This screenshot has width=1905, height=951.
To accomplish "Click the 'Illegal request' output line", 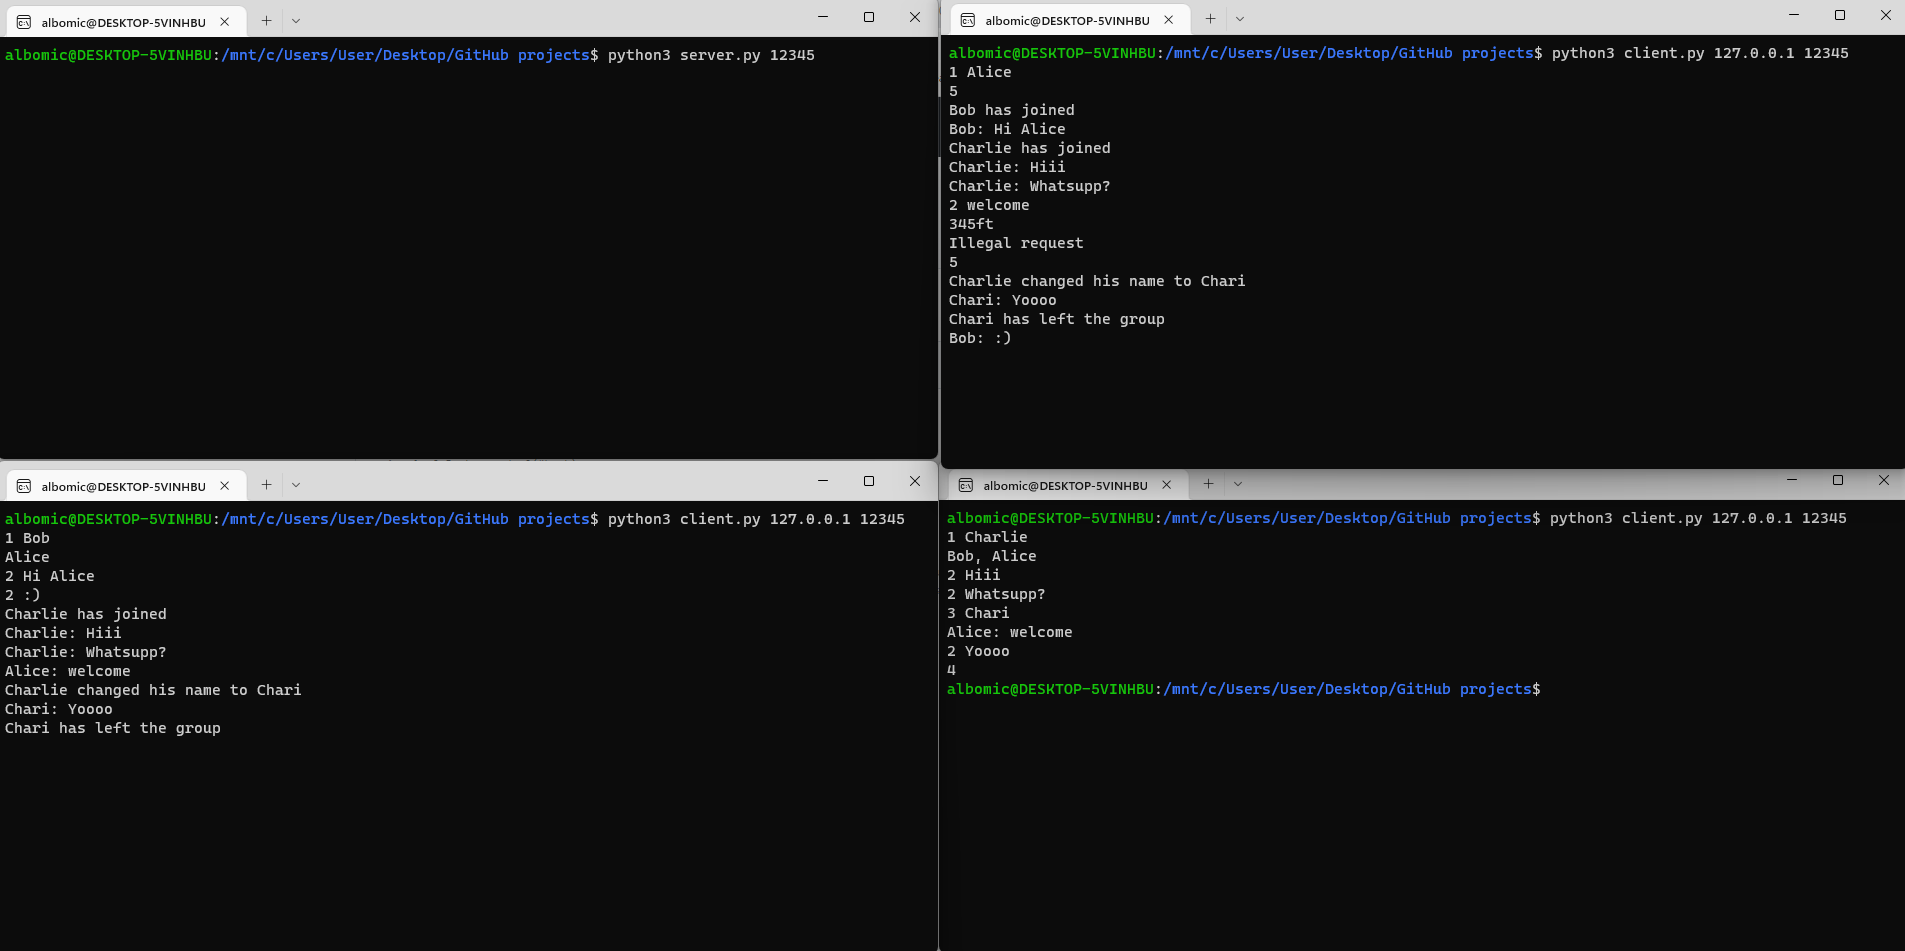I will tap(1016, 243).
